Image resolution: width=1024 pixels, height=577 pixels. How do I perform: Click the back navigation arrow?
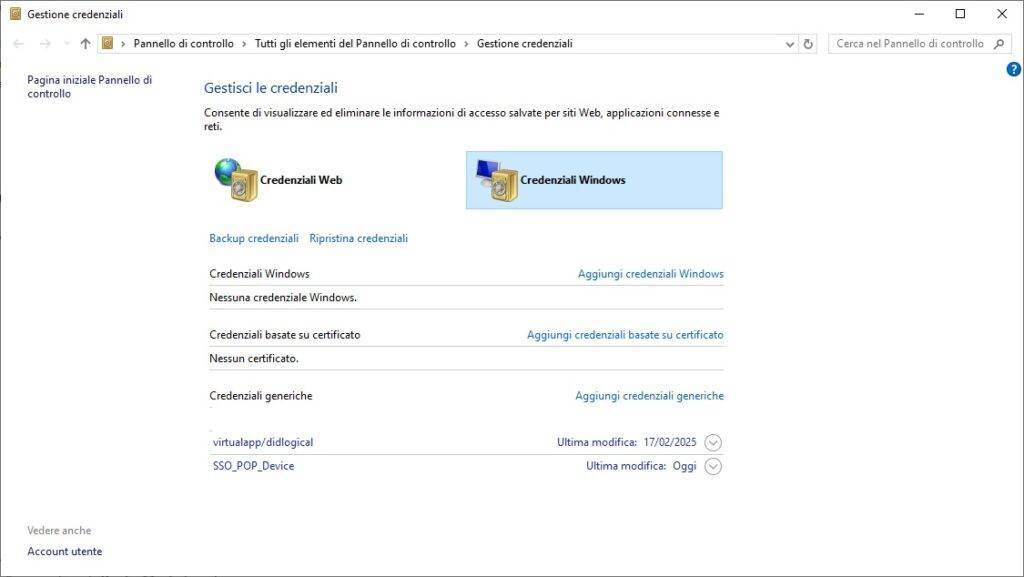(17, 44)
